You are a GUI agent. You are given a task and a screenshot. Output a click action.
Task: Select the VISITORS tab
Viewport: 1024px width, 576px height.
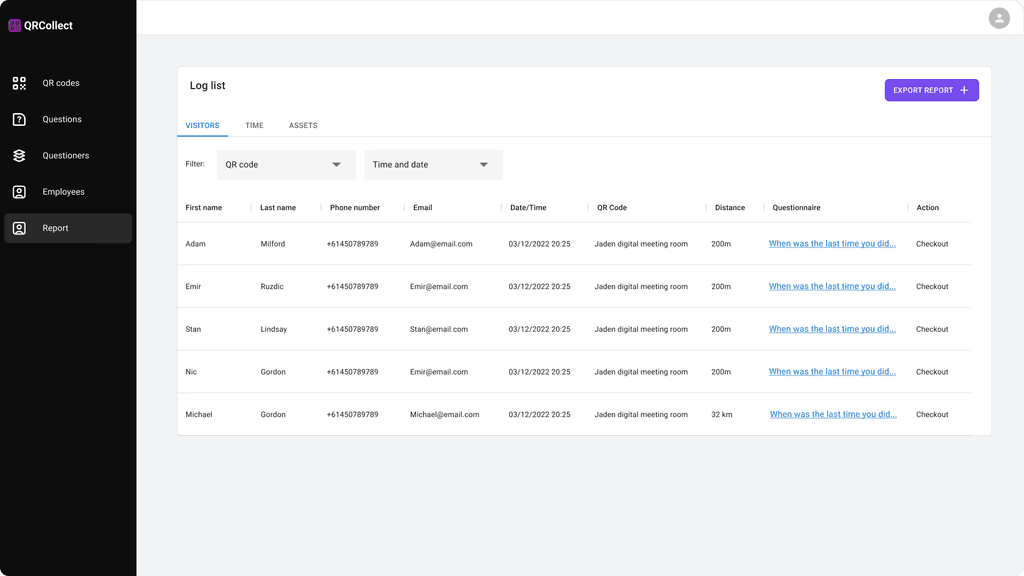coord(202,126)
